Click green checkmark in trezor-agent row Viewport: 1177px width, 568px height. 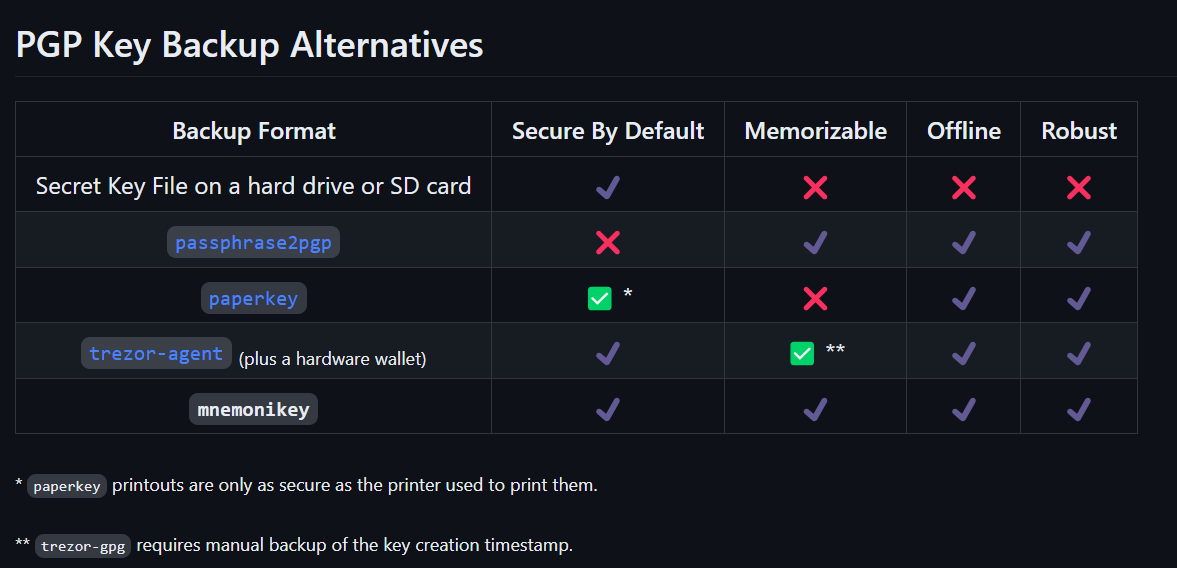[802, 353]
